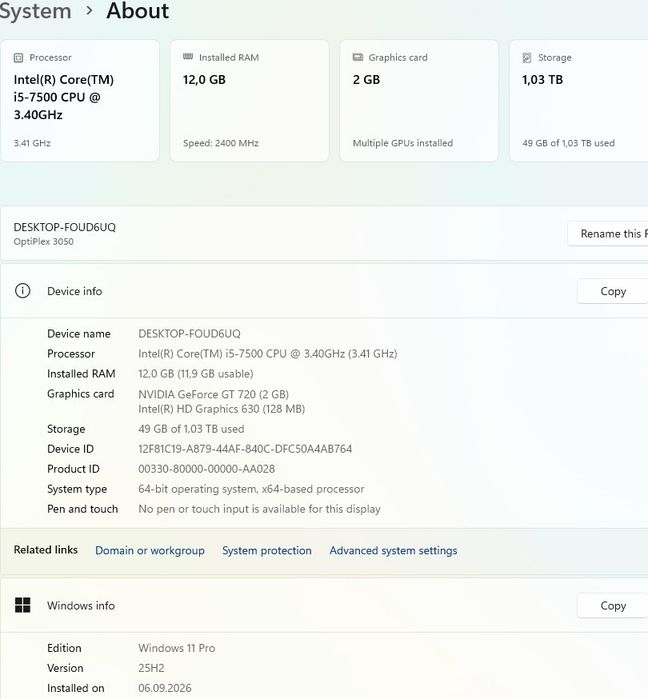This screenshot has height=699, width=648.
Task: Click '12,0 GB (11,9 GB usable)' value
Action: 196,374
